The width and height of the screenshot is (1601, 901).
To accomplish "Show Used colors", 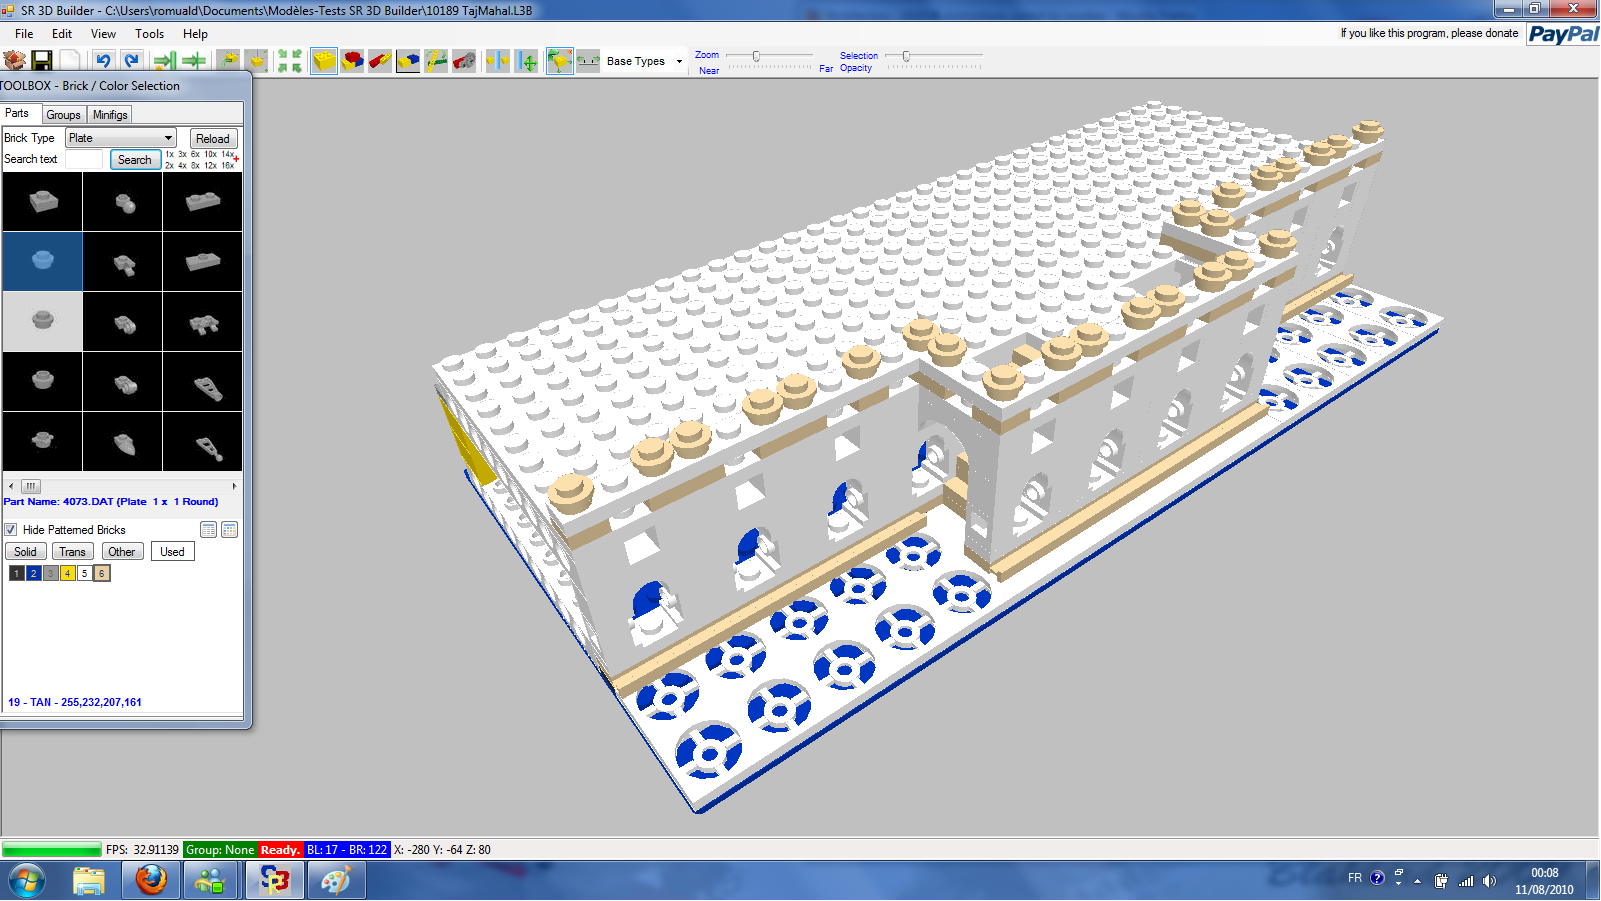I will point(173,552).
